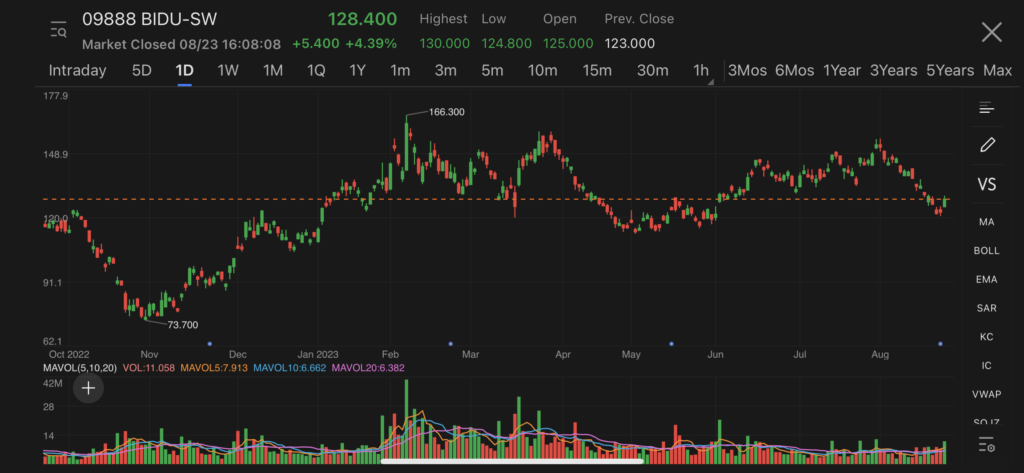Add indicator with the plus button
1024x473 pixels.
click(x=88, y=389)
